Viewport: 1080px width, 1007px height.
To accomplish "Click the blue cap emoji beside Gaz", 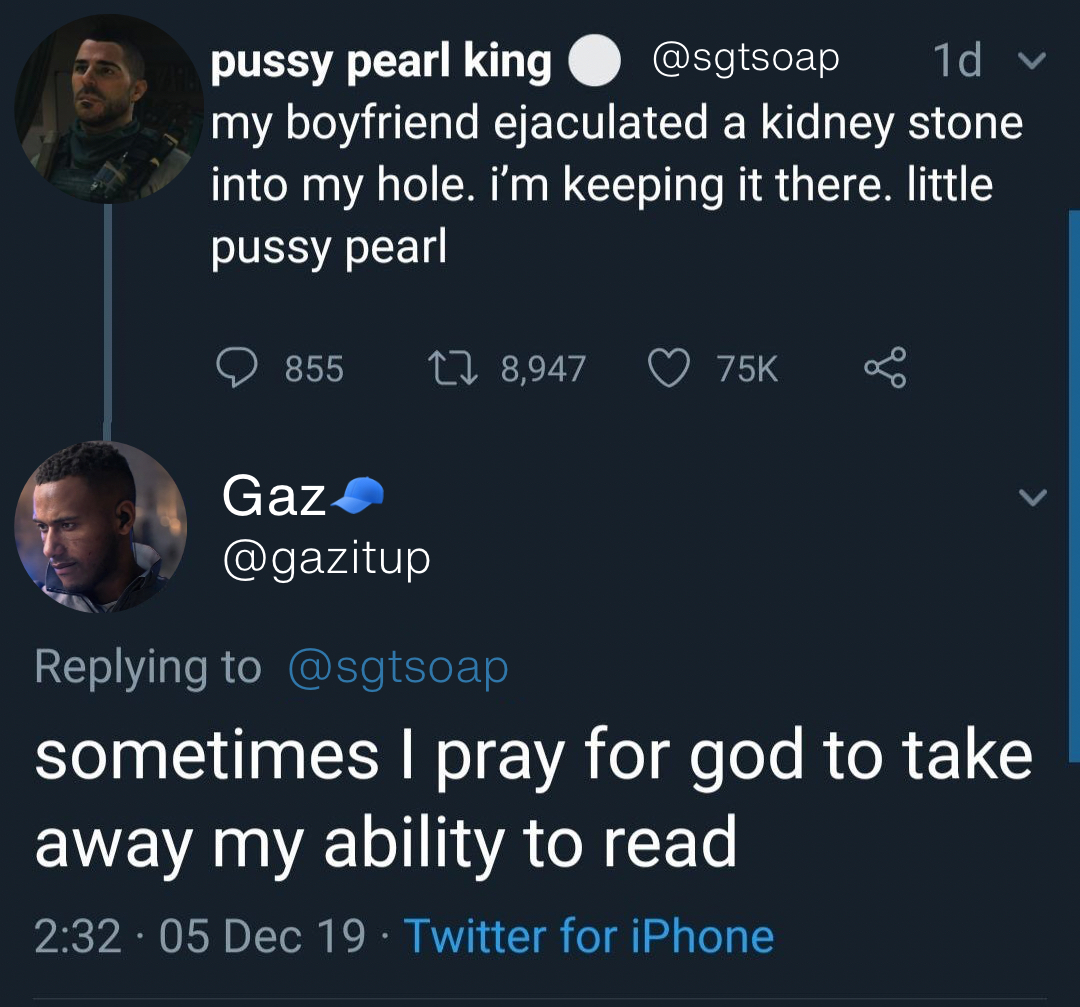I will coord(358,494).
